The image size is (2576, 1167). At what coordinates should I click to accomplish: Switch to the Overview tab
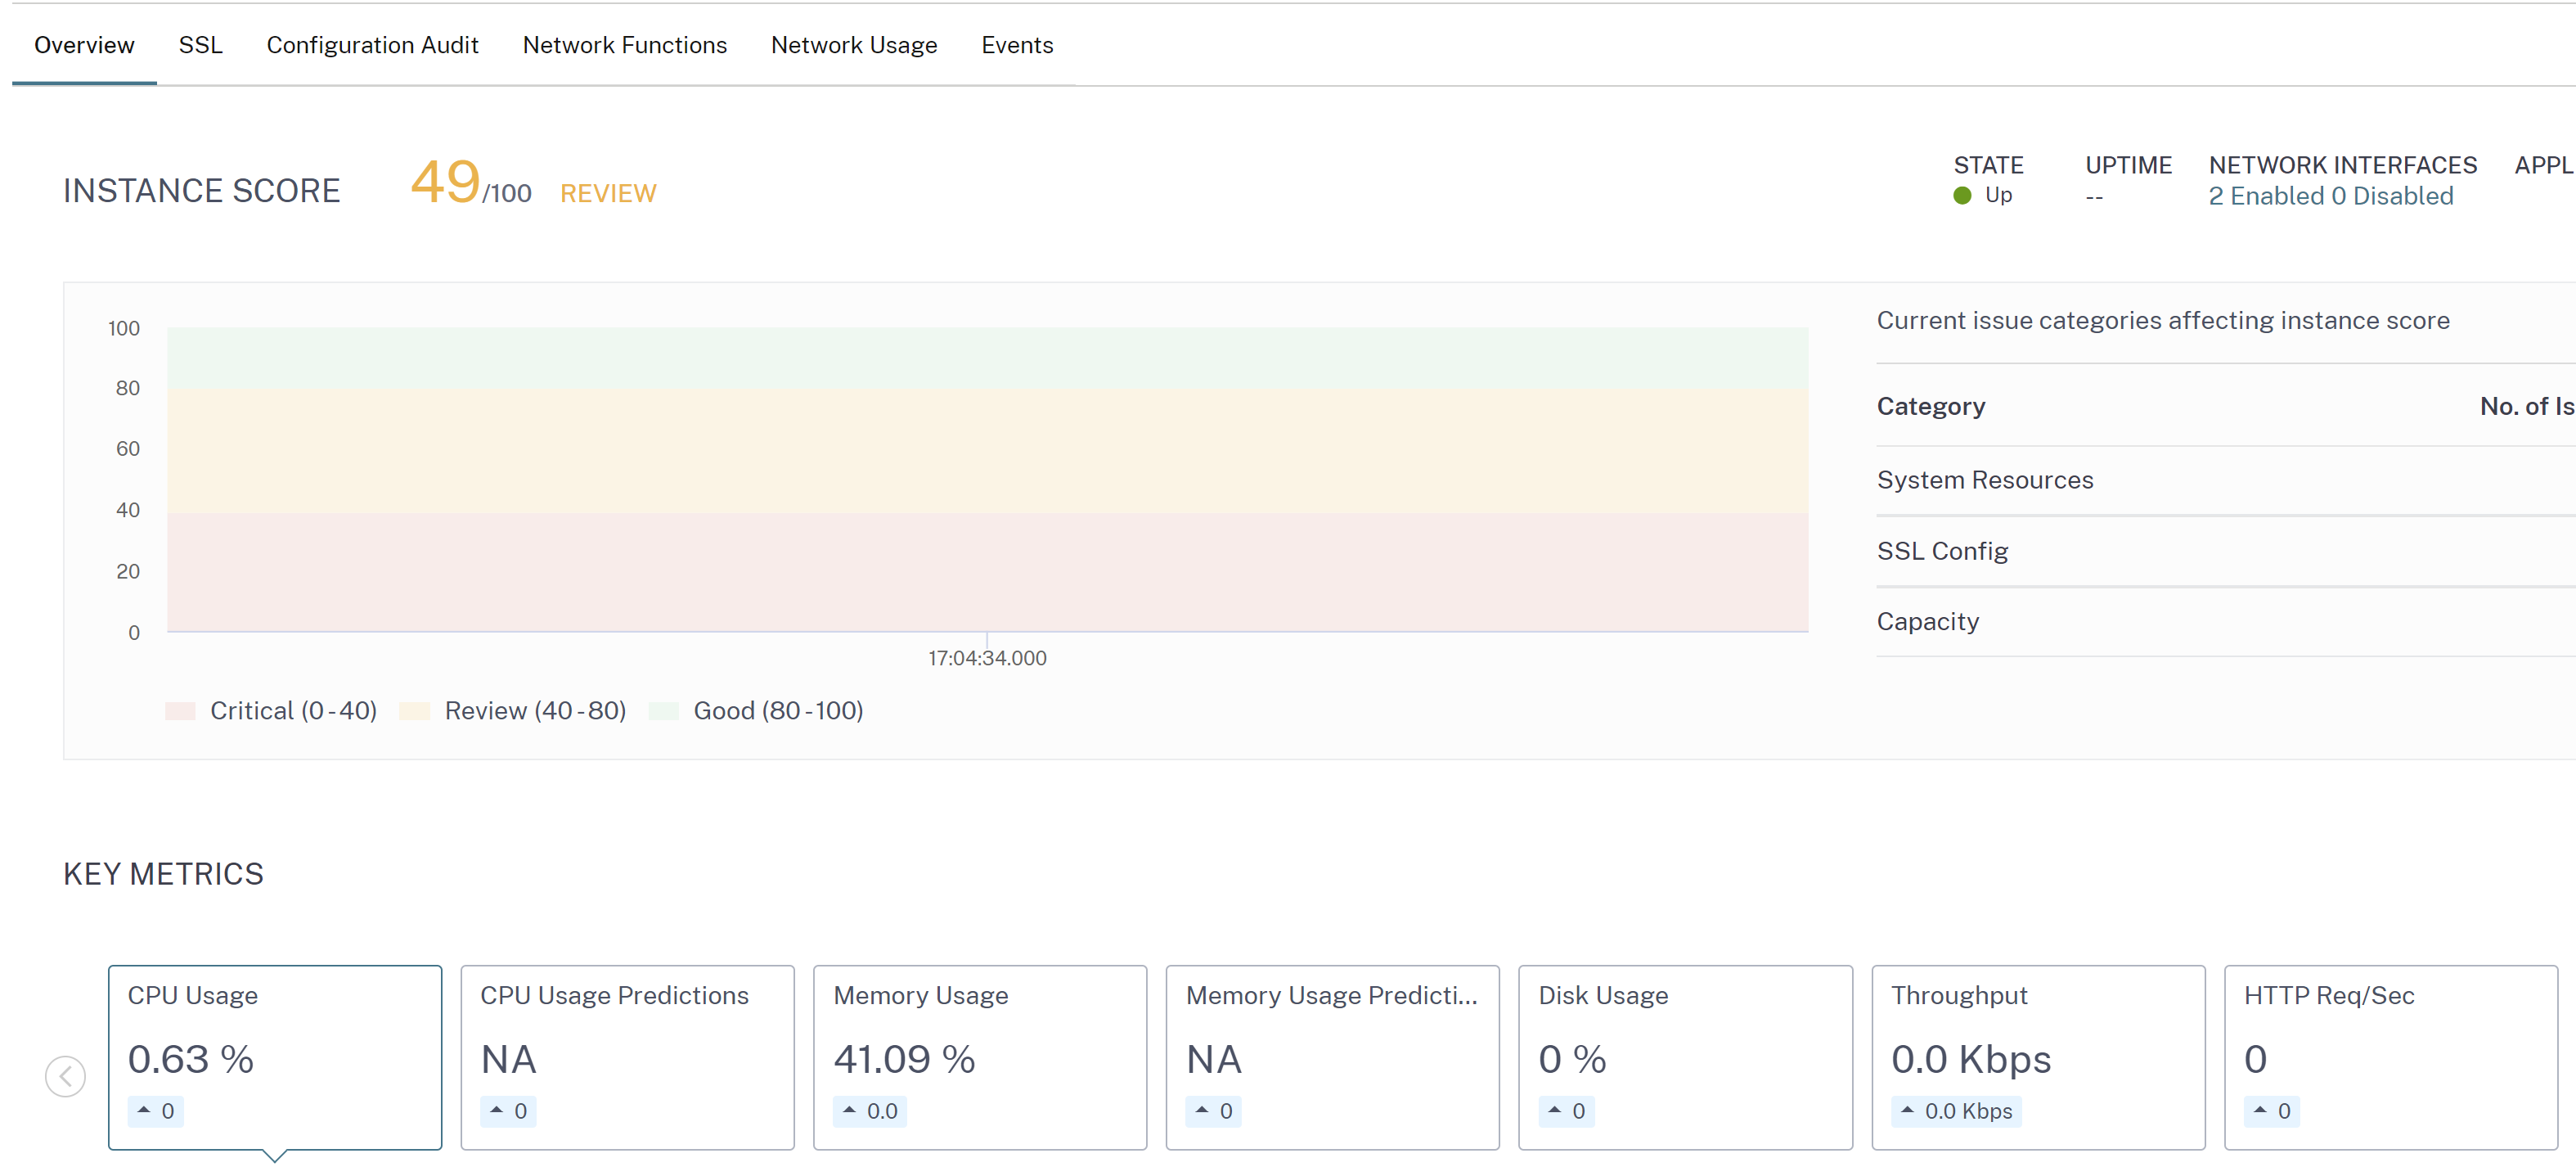(84, 45)
